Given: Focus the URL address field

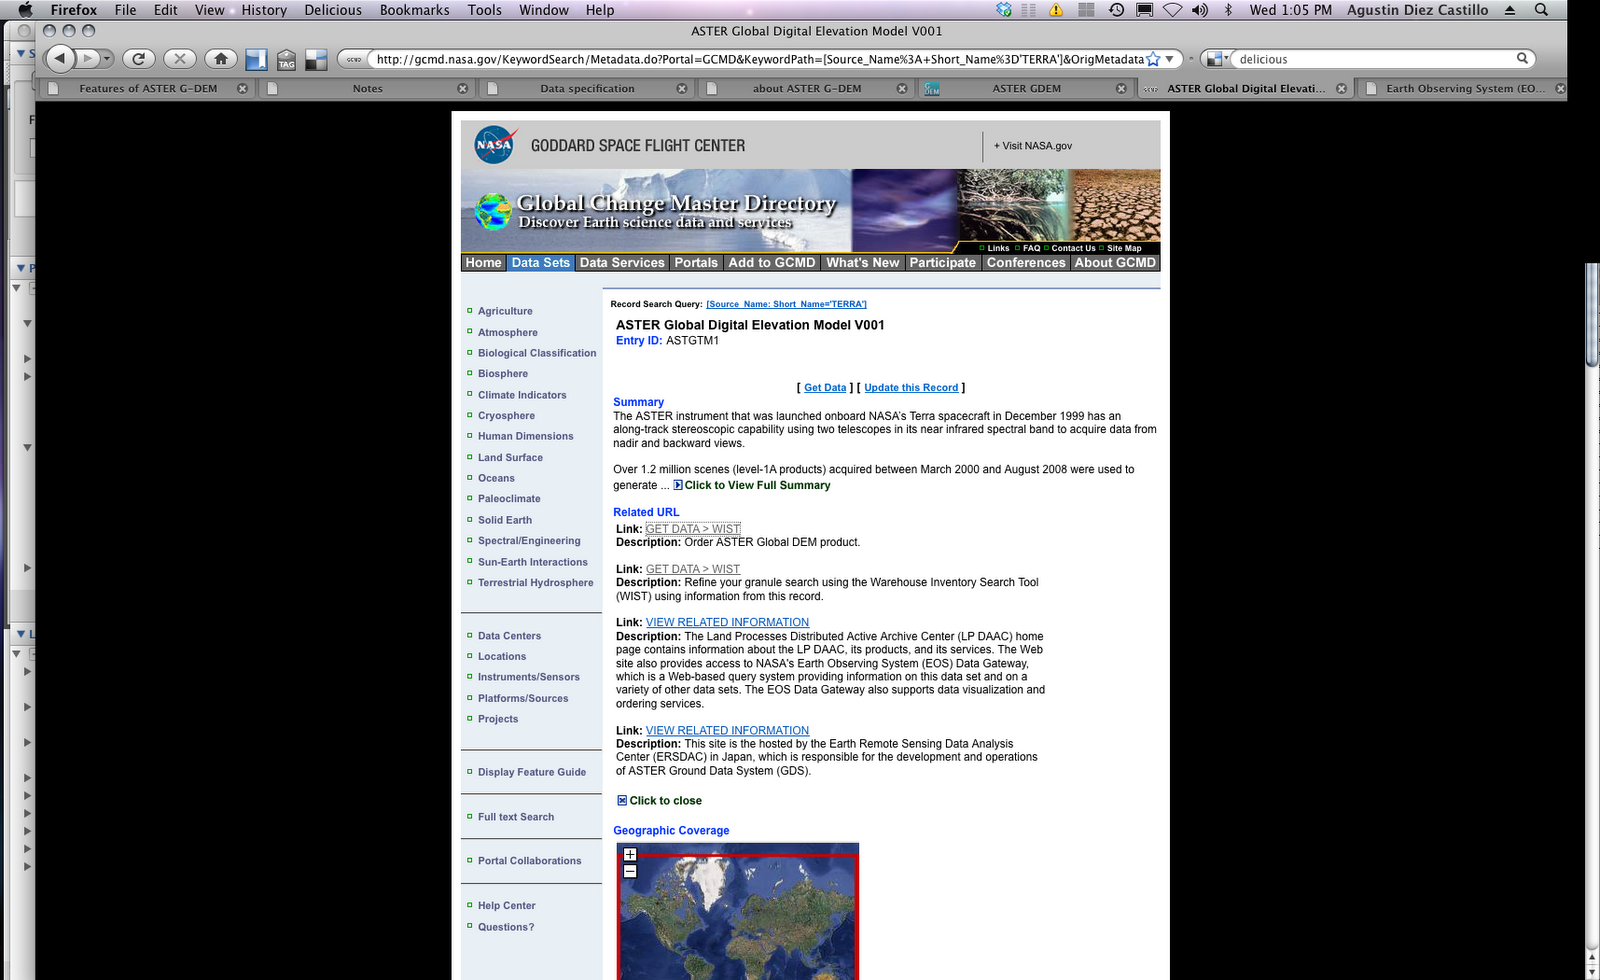Looking at the screenshot, I should (x=760, y=59).
